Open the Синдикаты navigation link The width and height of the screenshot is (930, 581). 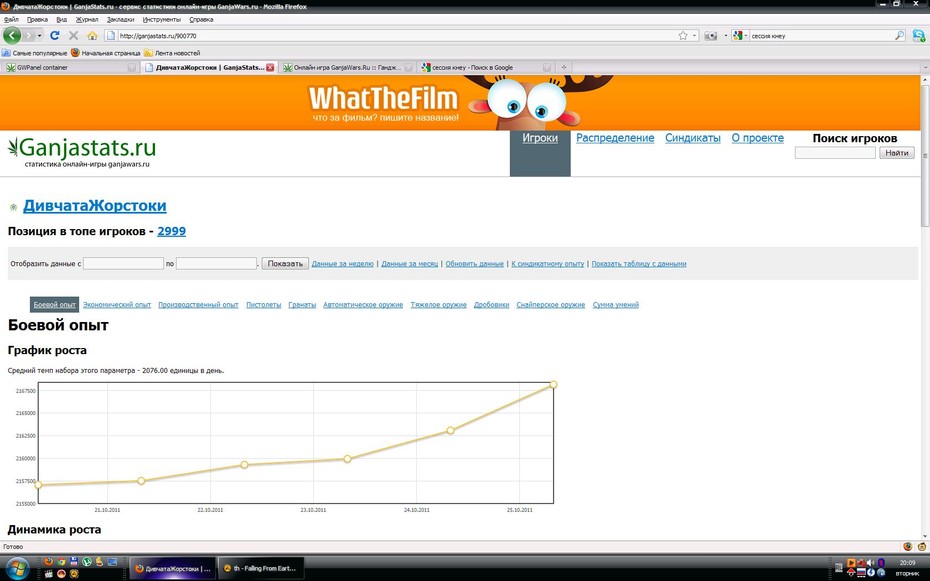[693, 138]
